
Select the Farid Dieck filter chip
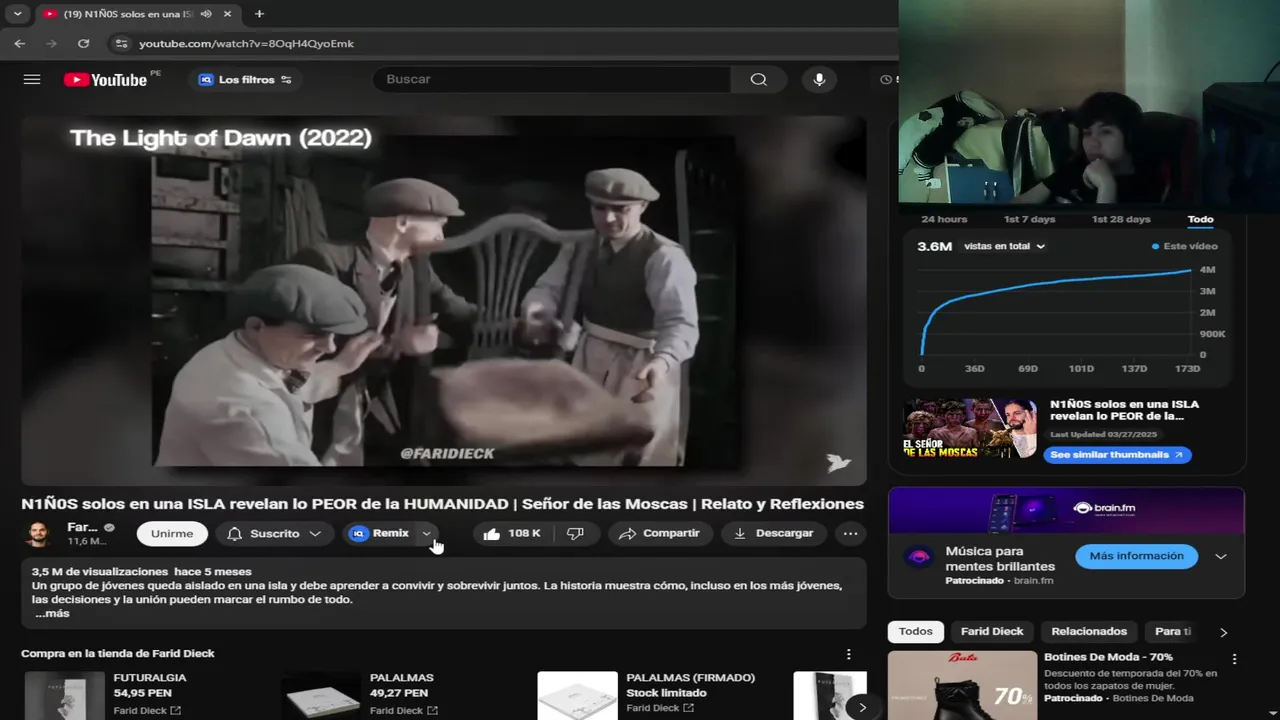coord(992,631)
